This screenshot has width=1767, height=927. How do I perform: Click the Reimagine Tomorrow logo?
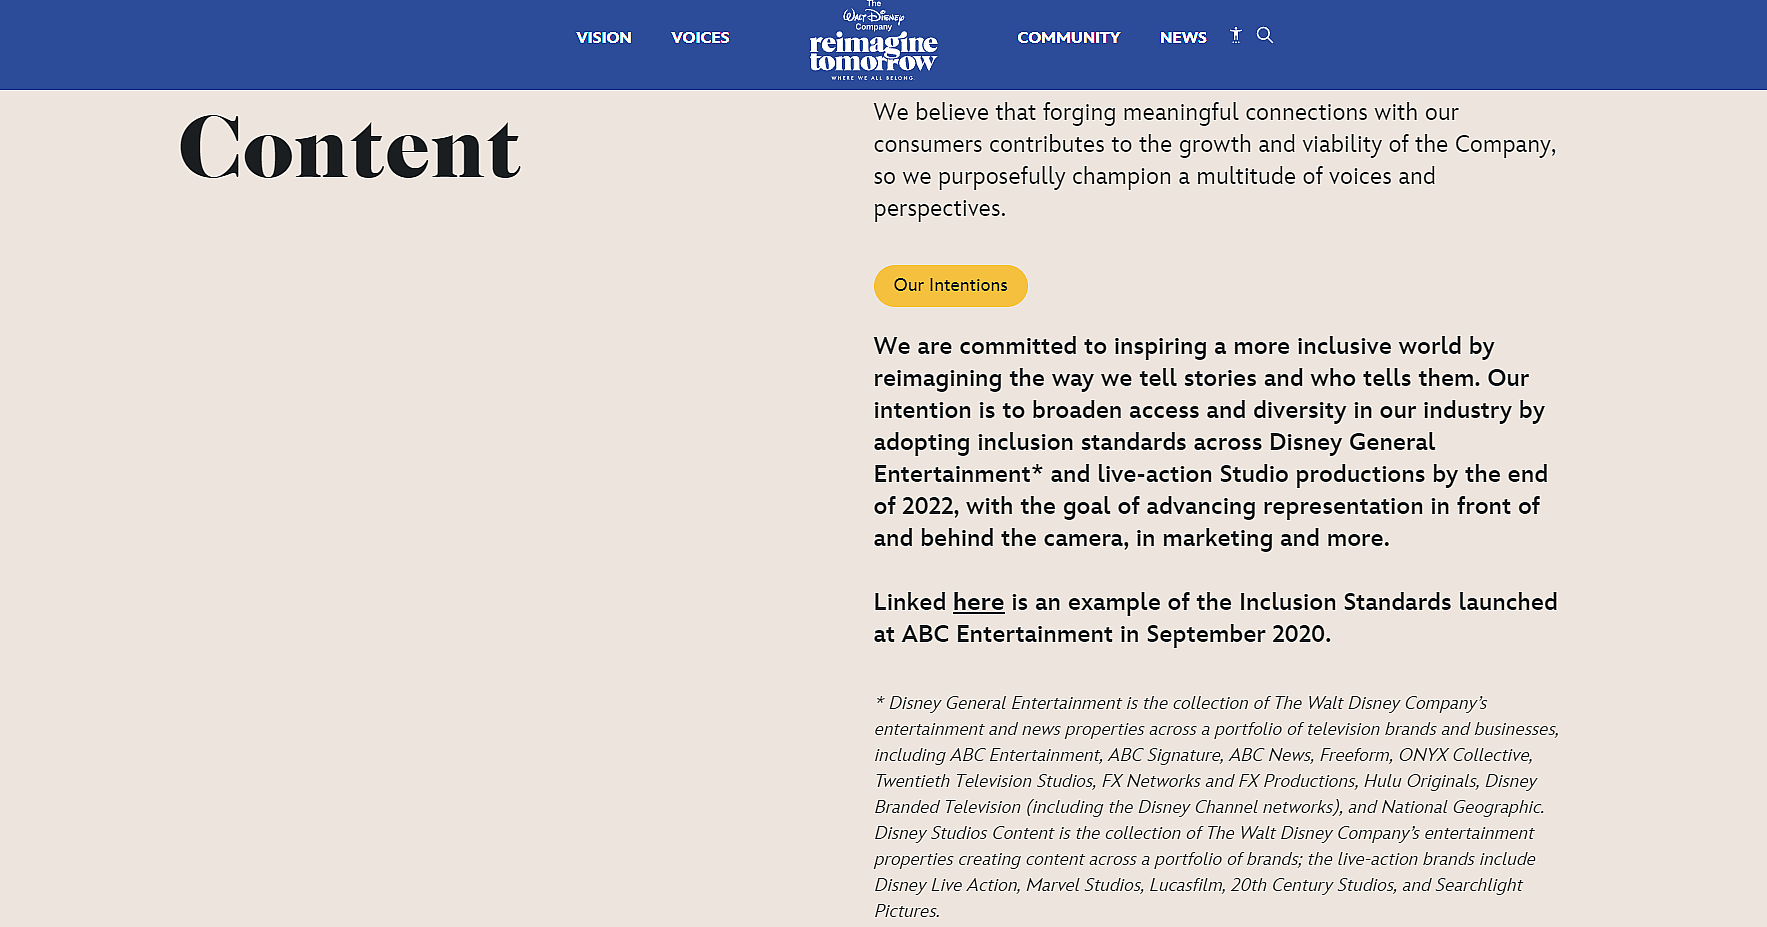tap(873, 53)
